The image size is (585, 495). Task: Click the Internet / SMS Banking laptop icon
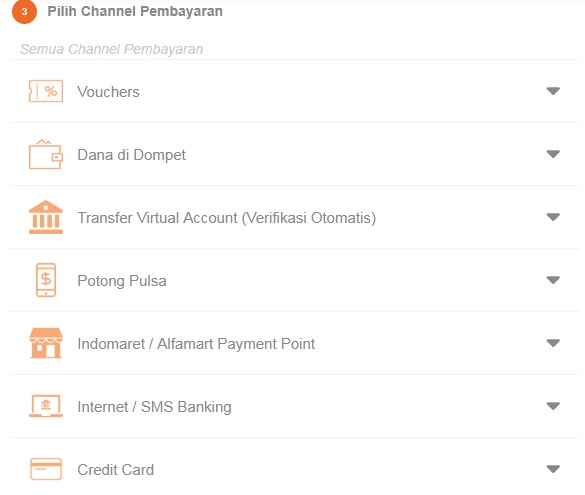click(x=46, y=406)
